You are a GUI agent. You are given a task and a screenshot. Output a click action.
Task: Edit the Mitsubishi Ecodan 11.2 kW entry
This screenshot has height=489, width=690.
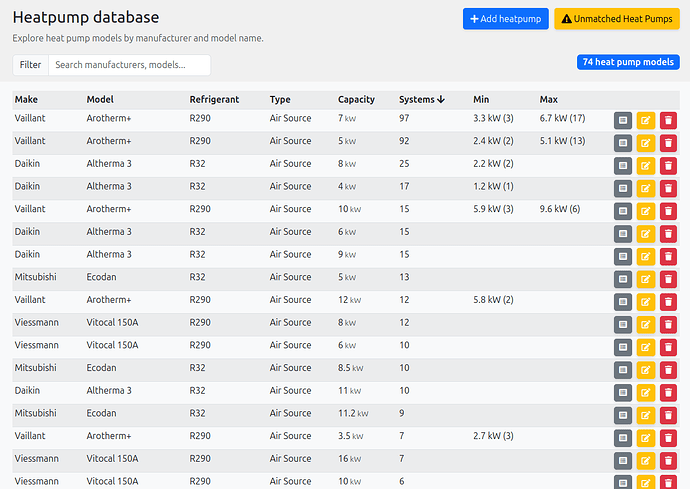[x=645, y=415]
